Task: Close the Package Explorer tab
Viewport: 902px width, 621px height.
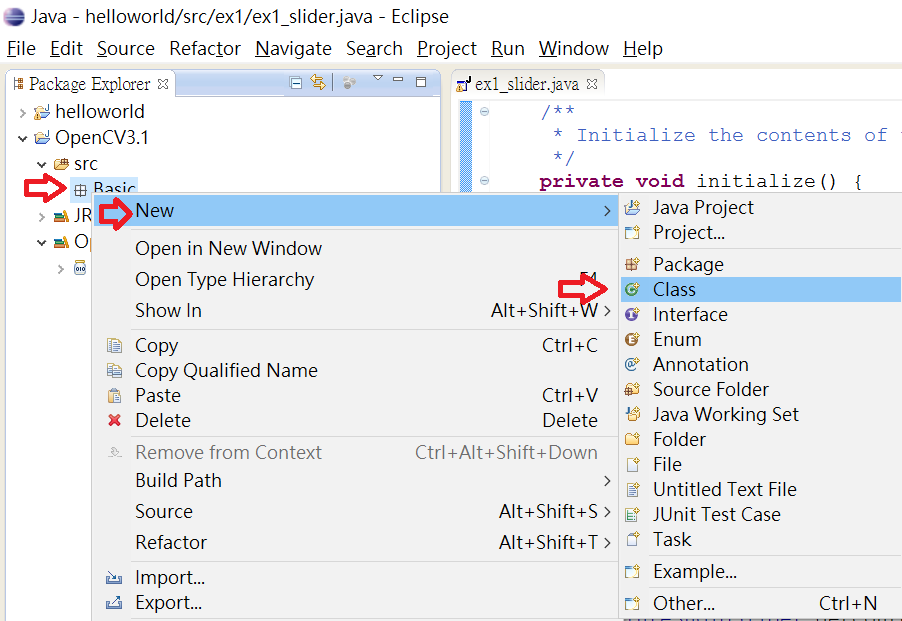Action: point(163,84)
